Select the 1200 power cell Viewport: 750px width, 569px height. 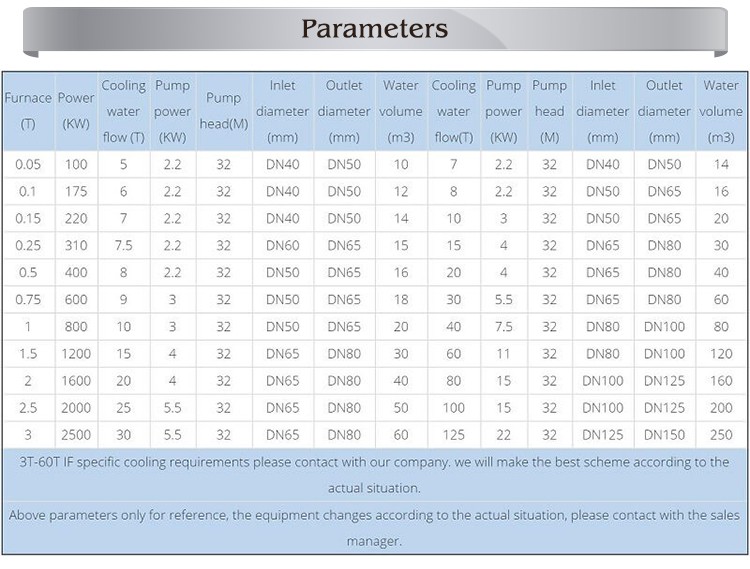pyautogui.click(x=76, y=353)
